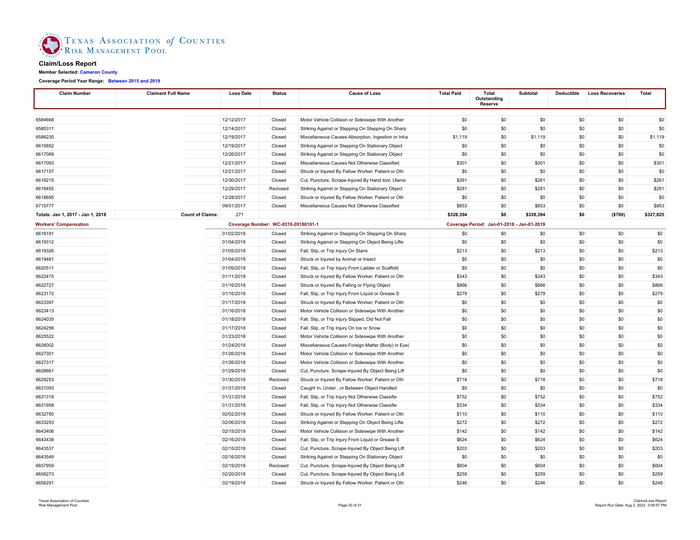
Task: Click the 'Loss Date' column header
Action: (x=240, y=93)
